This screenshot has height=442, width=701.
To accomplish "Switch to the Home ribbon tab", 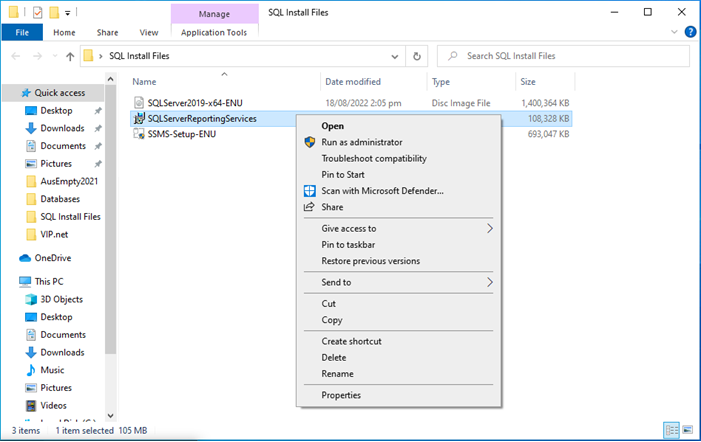I will coord(64,32).
